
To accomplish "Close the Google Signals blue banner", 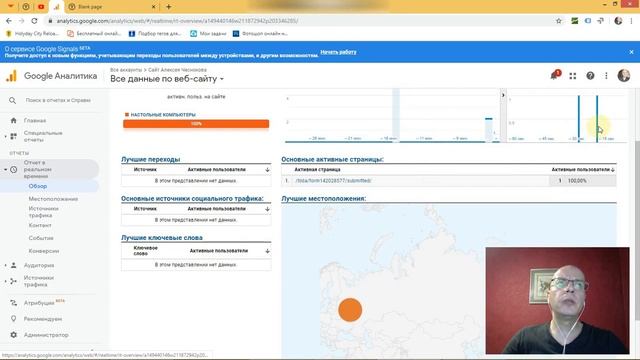I will point(631,52).
